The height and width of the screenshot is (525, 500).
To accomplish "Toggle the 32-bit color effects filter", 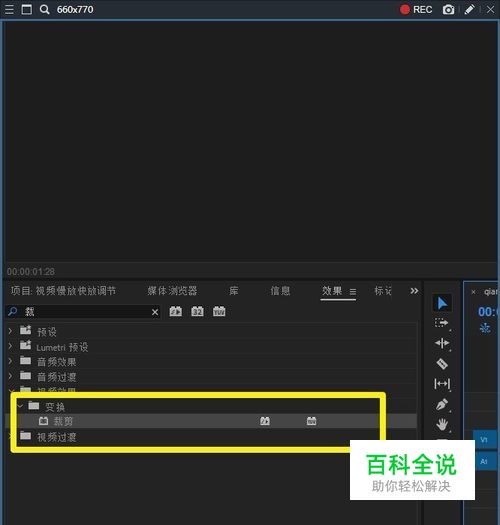I will pos(197,311).
